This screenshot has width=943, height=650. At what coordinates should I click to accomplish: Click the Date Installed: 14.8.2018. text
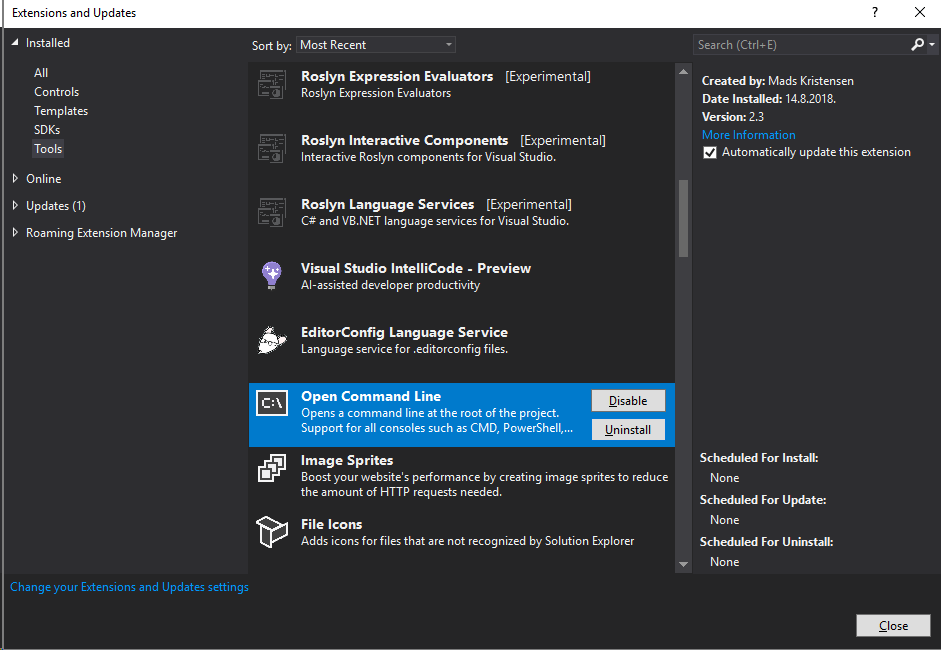(x=769, y=99)
